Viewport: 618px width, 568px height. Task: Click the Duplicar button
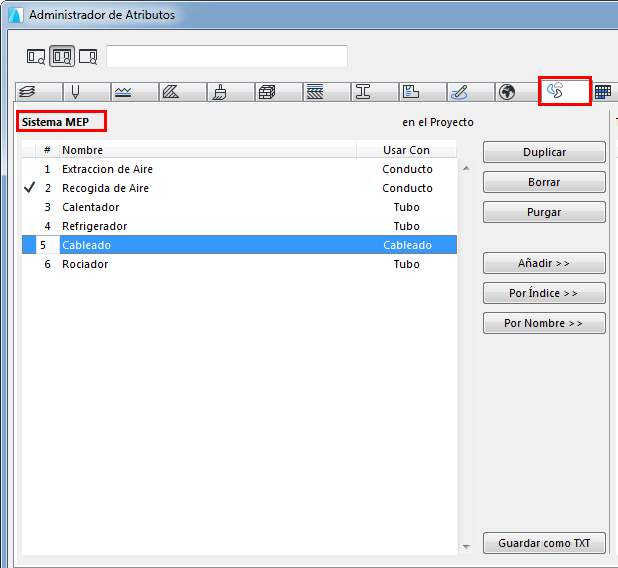[x=544, y=152]
